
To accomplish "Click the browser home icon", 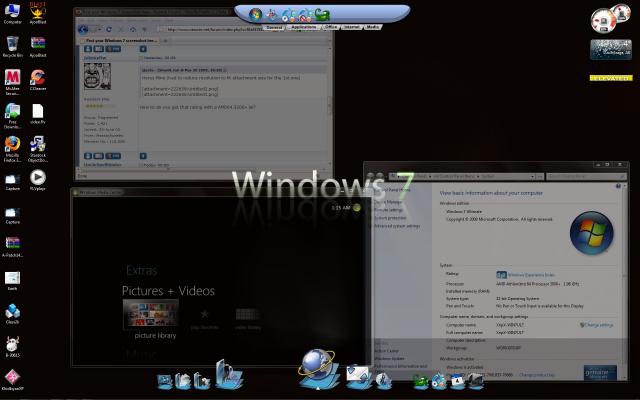I will pyautogui.click(x=133, y=29).
